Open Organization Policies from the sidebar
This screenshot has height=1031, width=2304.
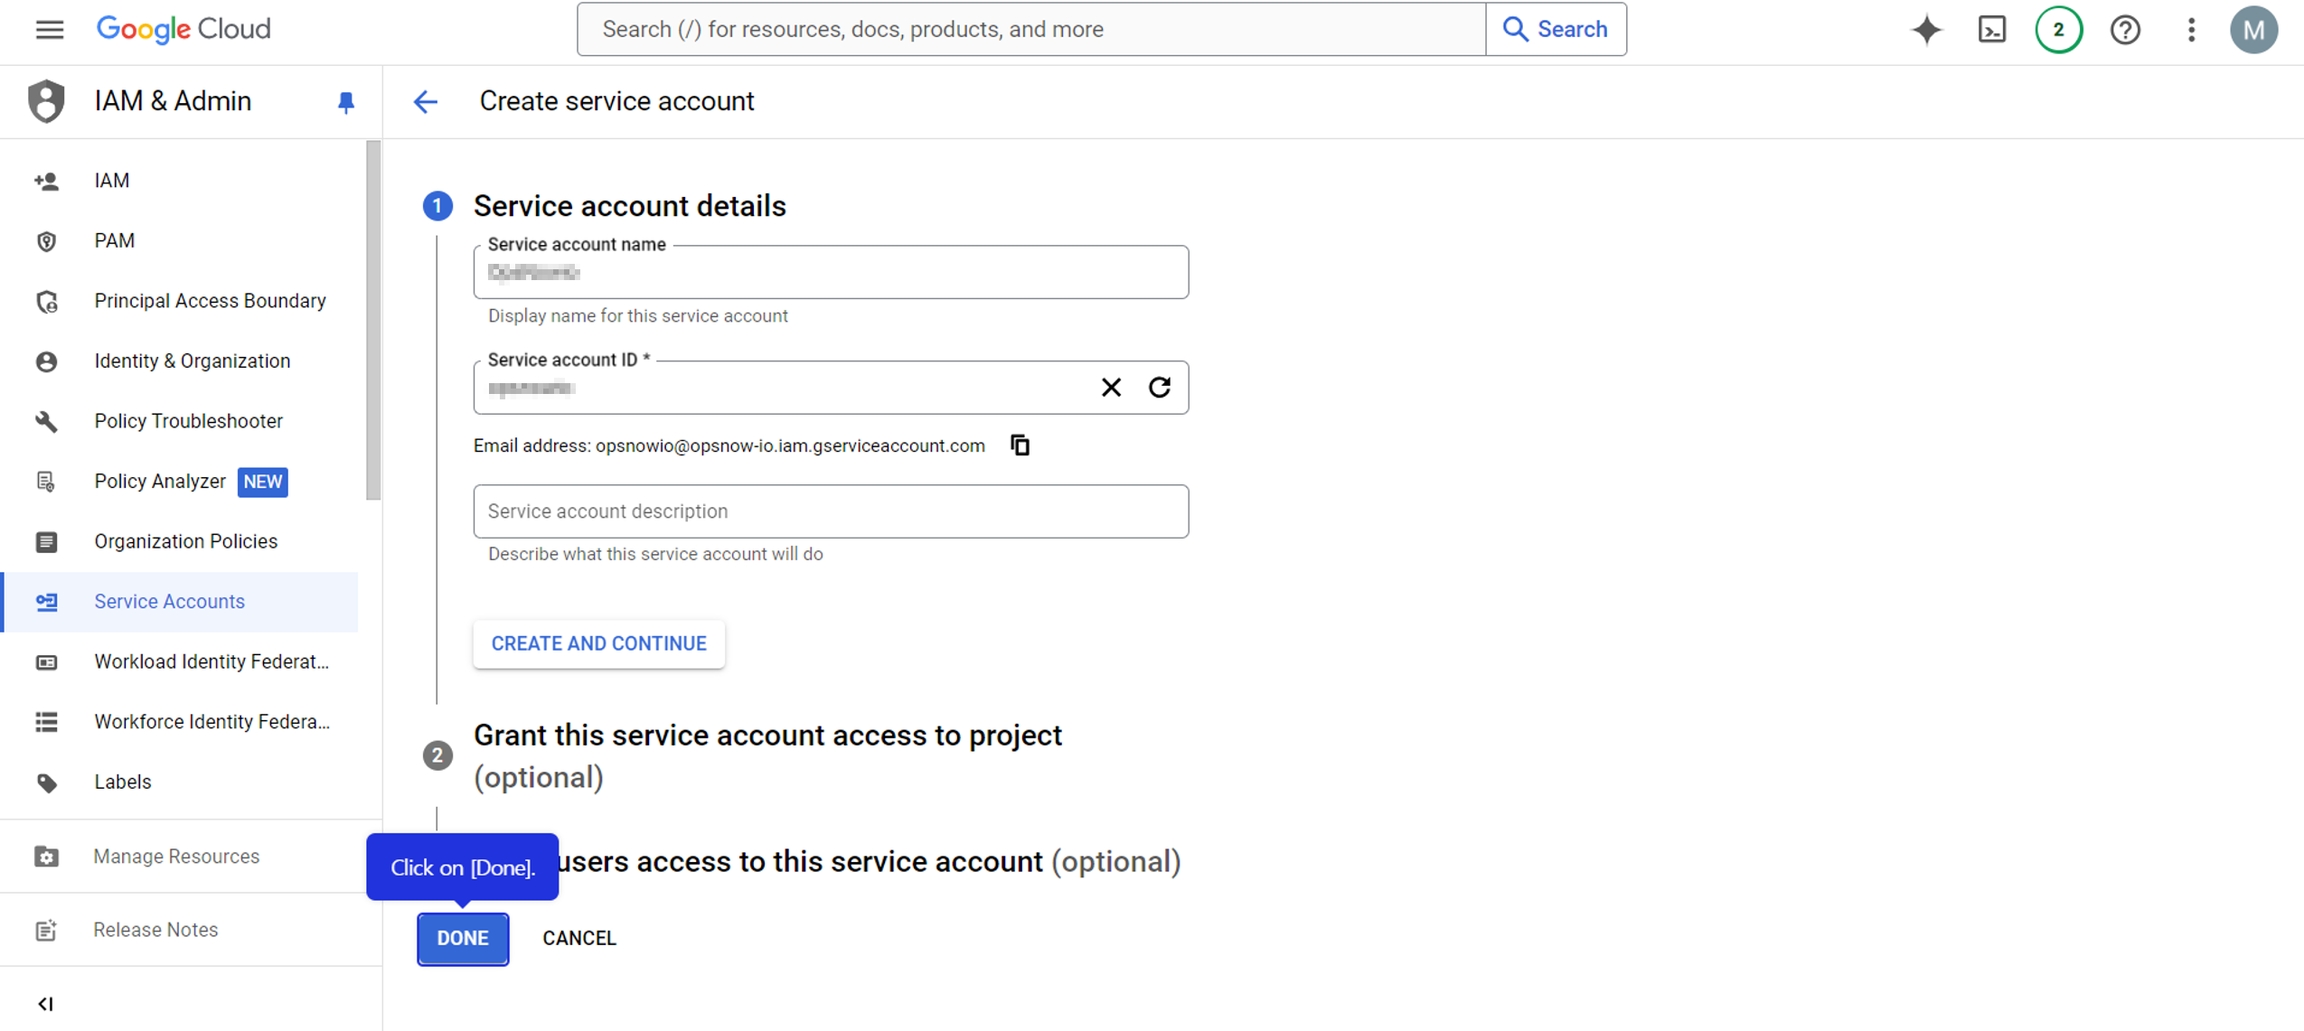[x=185, y=541]
